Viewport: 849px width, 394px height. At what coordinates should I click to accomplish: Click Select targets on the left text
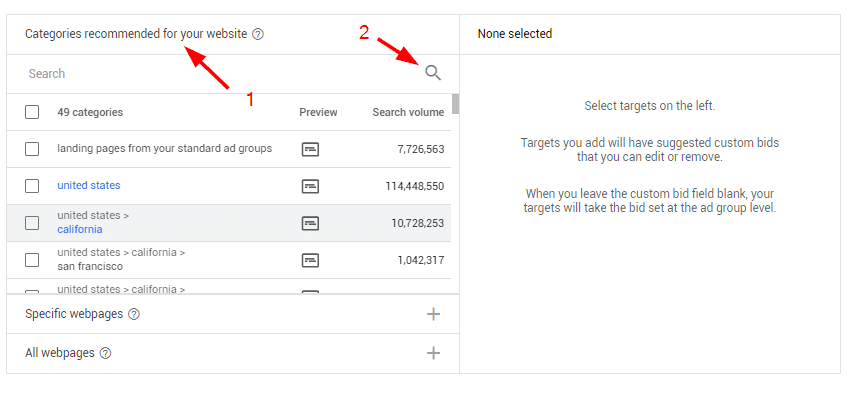click(650, 106)
